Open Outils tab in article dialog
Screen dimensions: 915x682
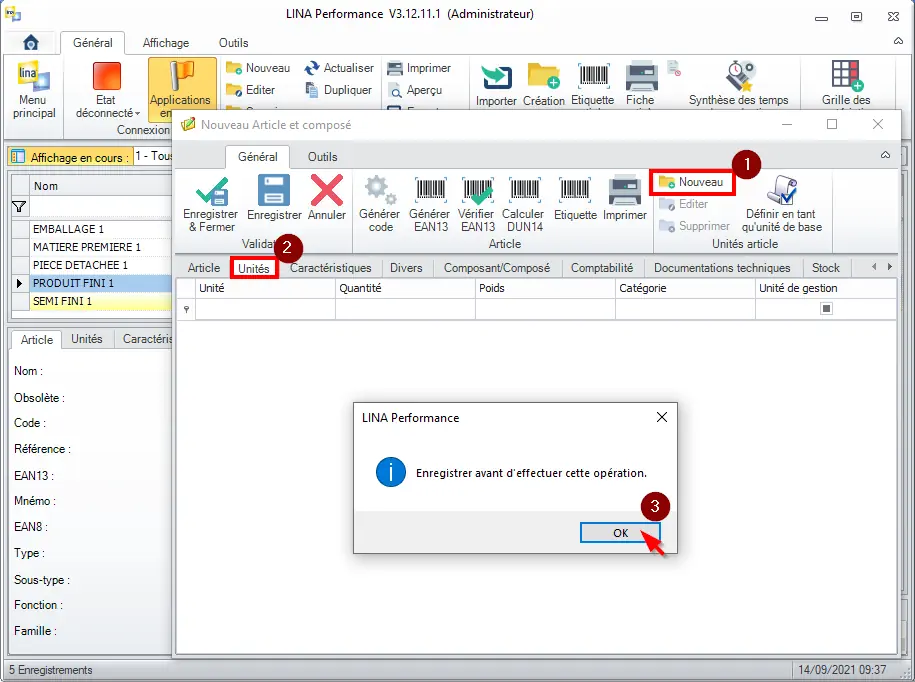[323, 157]
